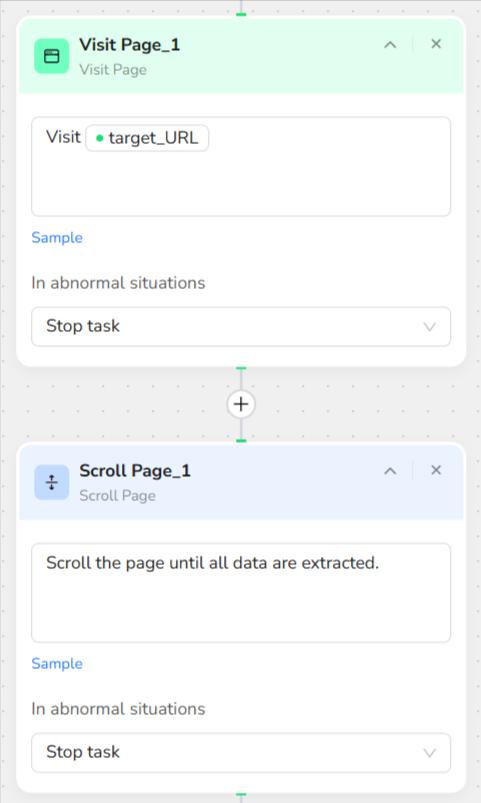Select the Scroll Page_1 title
The height and width of the screenshot is (803, 481).
(135, 471)
